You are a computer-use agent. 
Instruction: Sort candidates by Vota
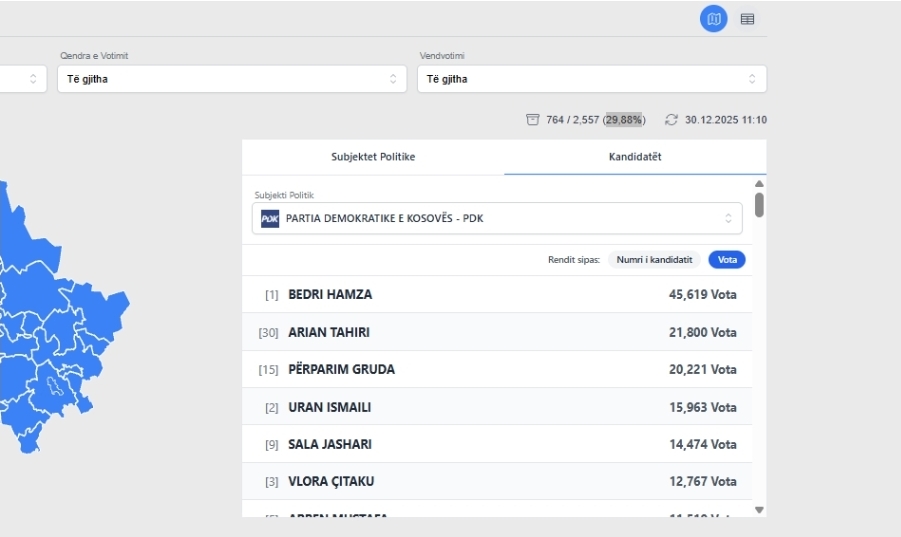point(727,260)
